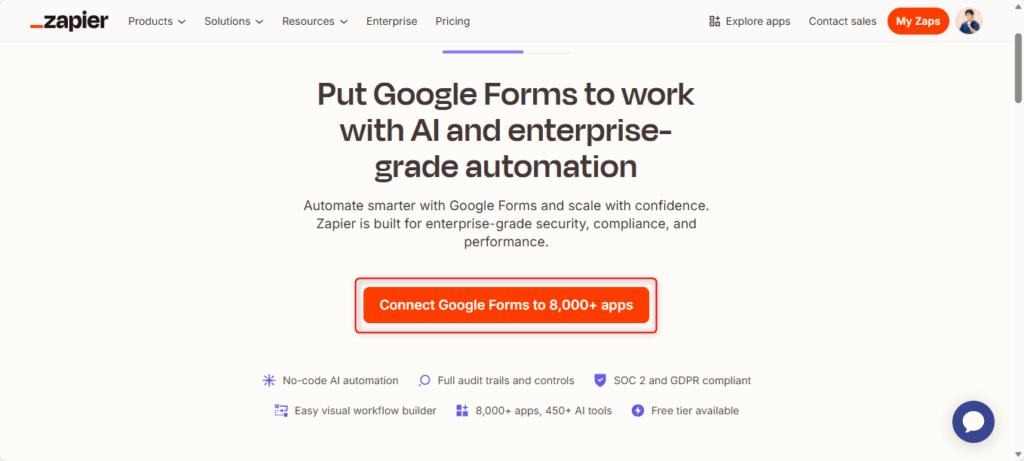Click the 8,000+ apps grid icon
1024x461 pixels.
point(462,410)
